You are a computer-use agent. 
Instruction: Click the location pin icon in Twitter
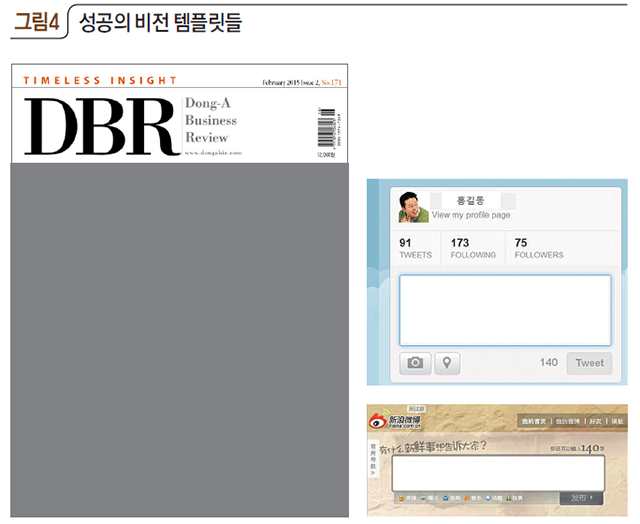tap(447, 363)
